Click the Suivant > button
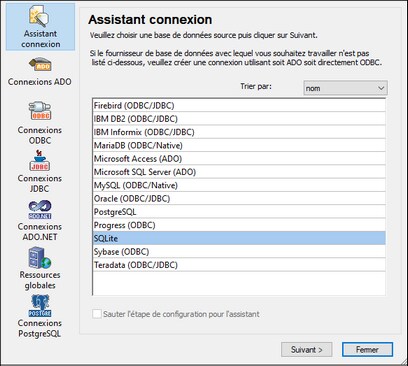The image size is (408, 366). [306, 350]
